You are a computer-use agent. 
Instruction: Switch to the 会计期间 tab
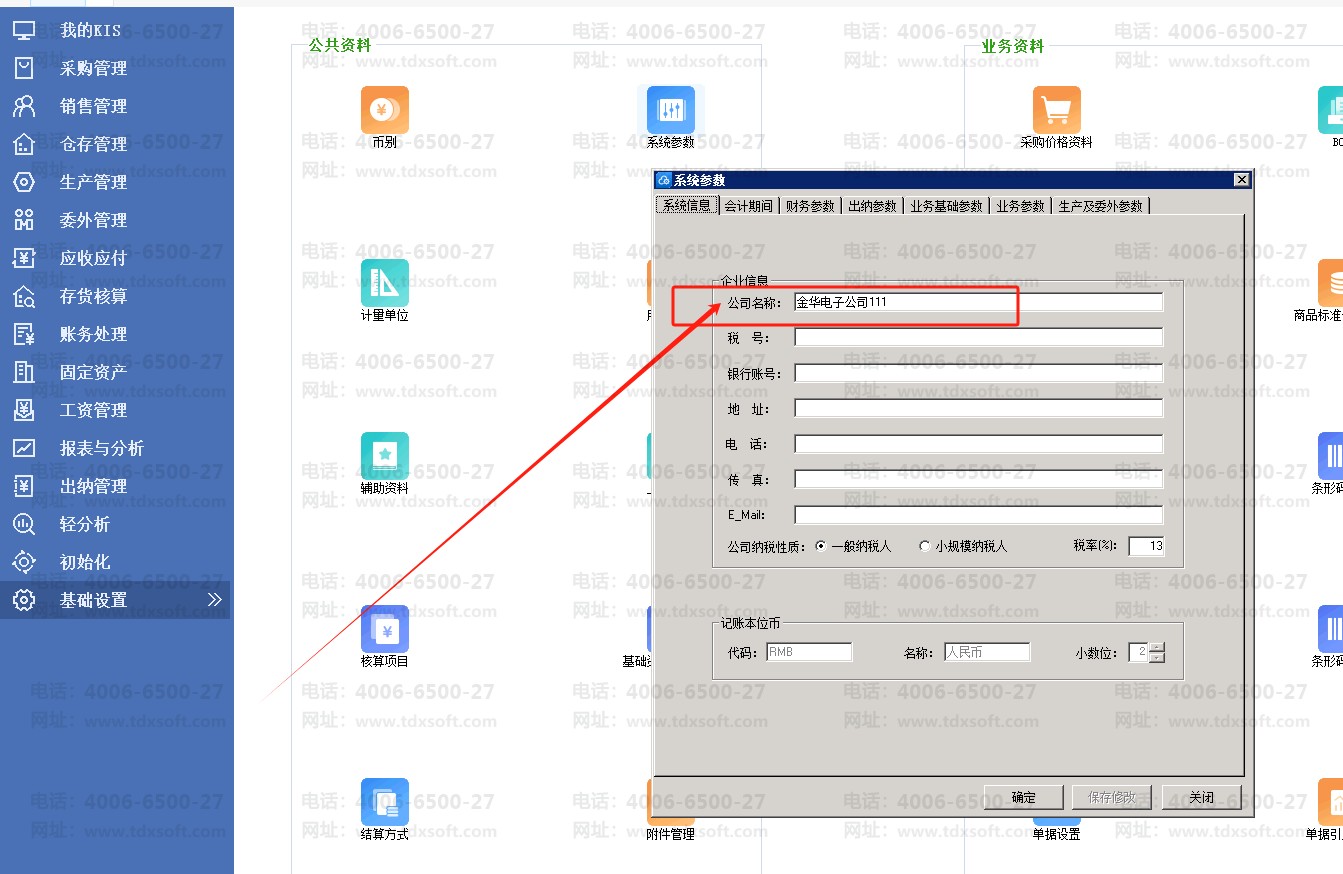tap(749, 206)
